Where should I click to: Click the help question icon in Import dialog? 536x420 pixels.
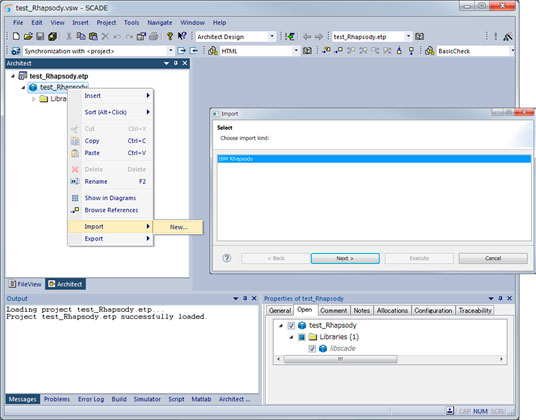227,258
